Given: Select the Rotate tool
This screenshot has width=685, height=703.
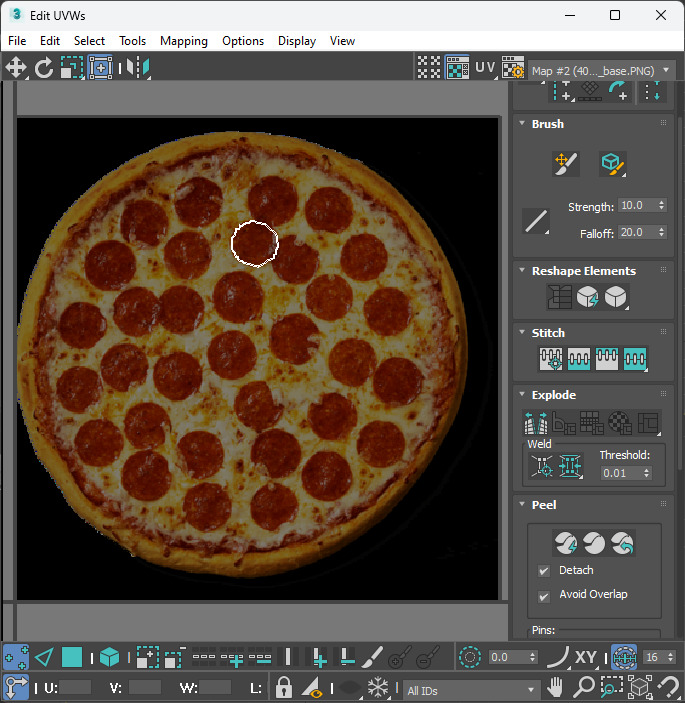Looking at the screenshot, I should [44, 68].
